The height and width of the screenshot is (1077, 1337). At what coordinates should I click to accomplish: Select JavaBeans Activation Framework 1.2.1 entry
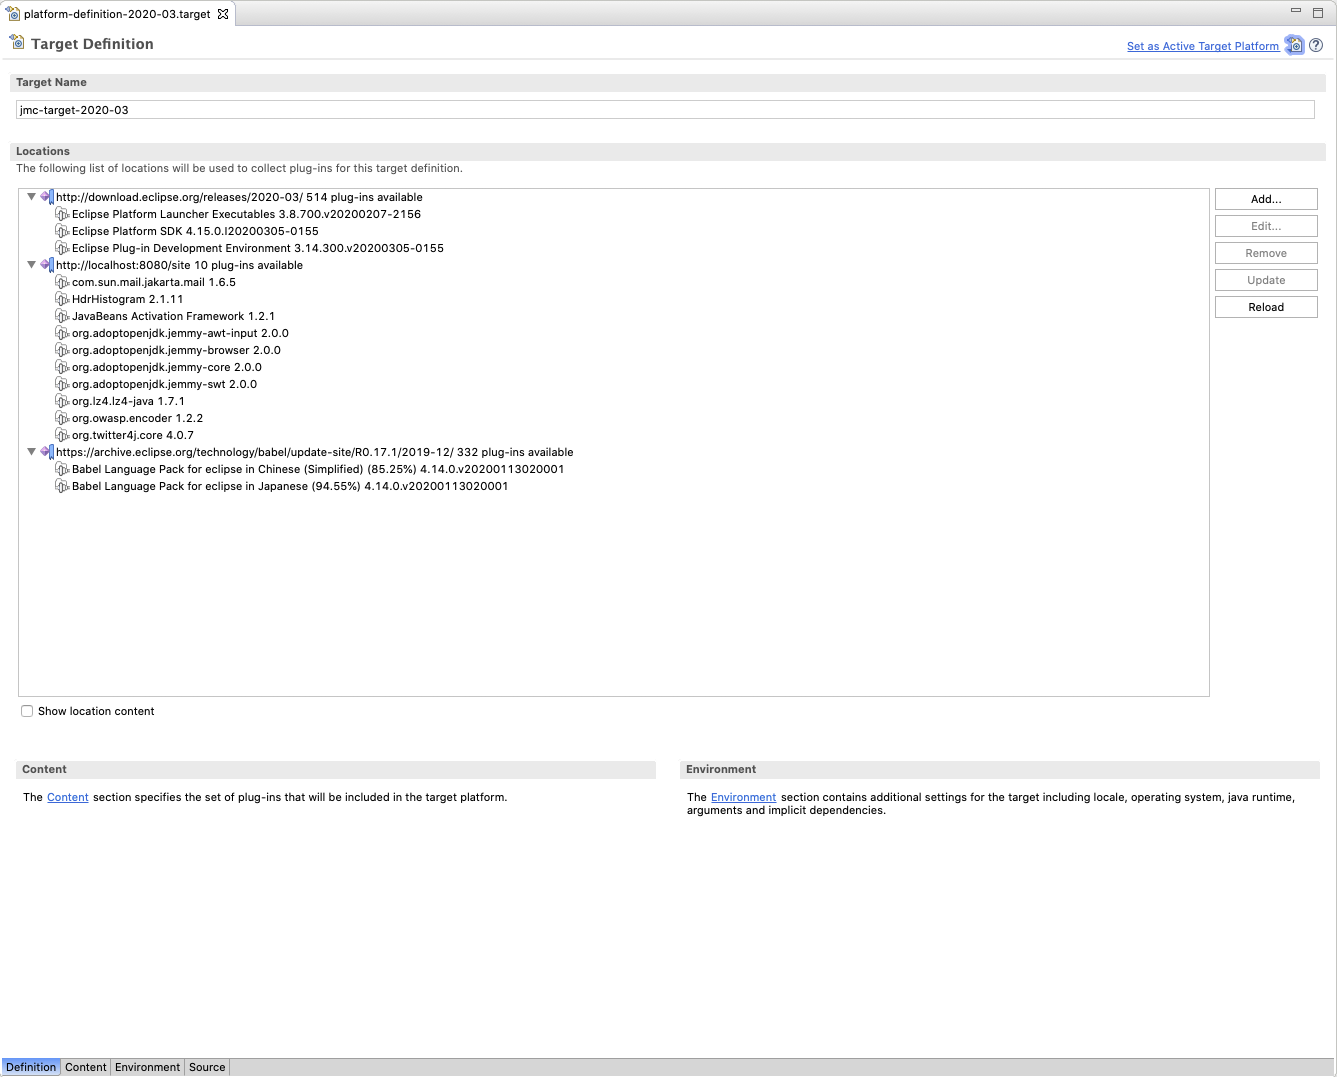pos(173,316)
